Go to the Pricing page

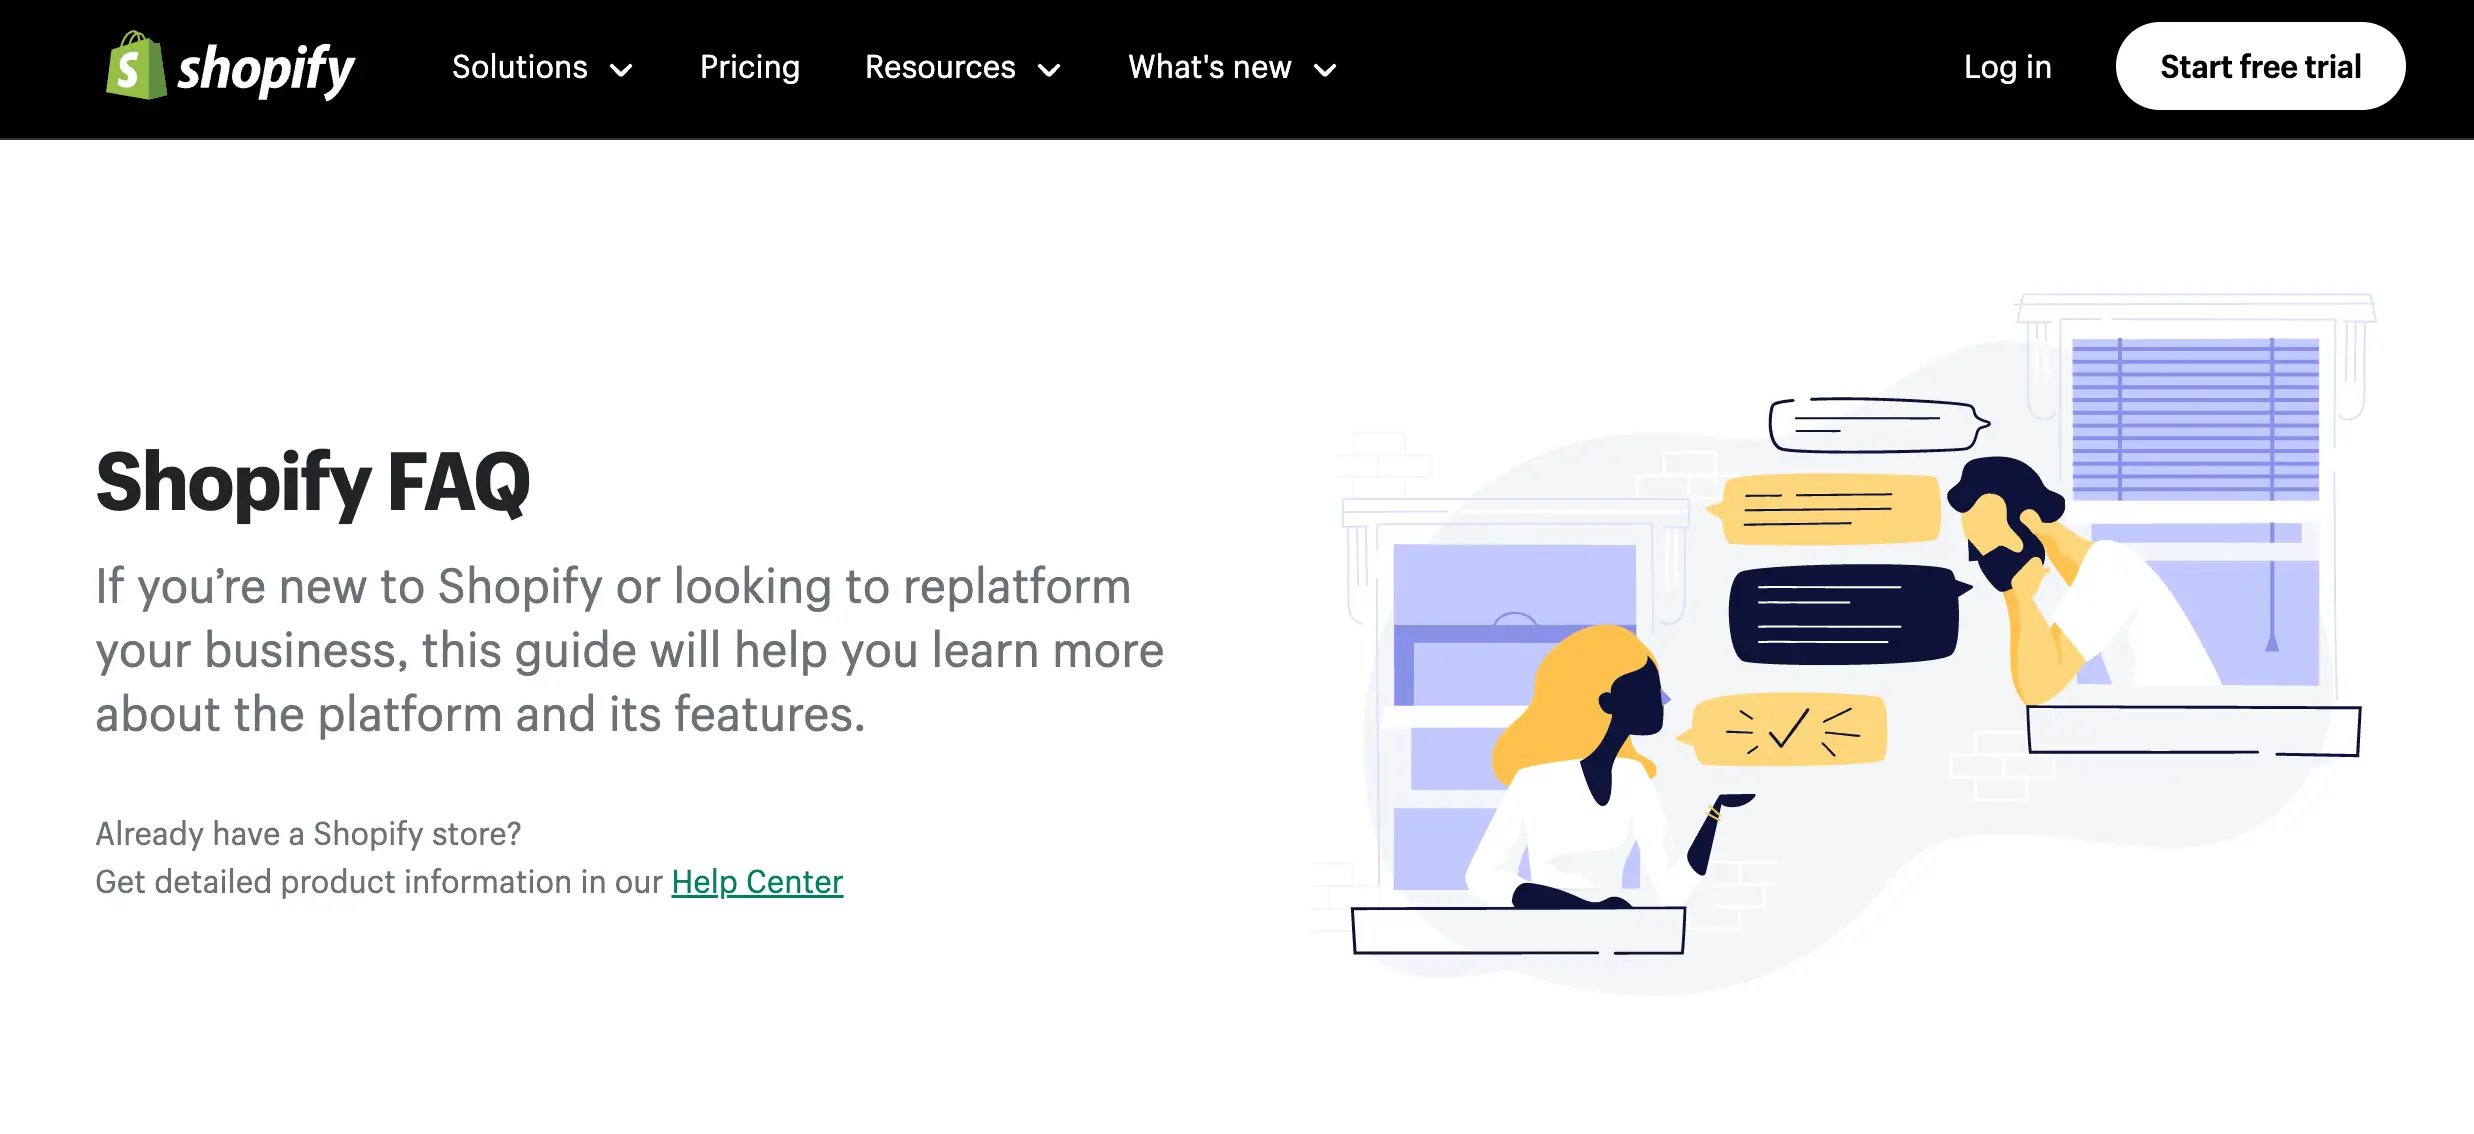click(x=750, y=67)
